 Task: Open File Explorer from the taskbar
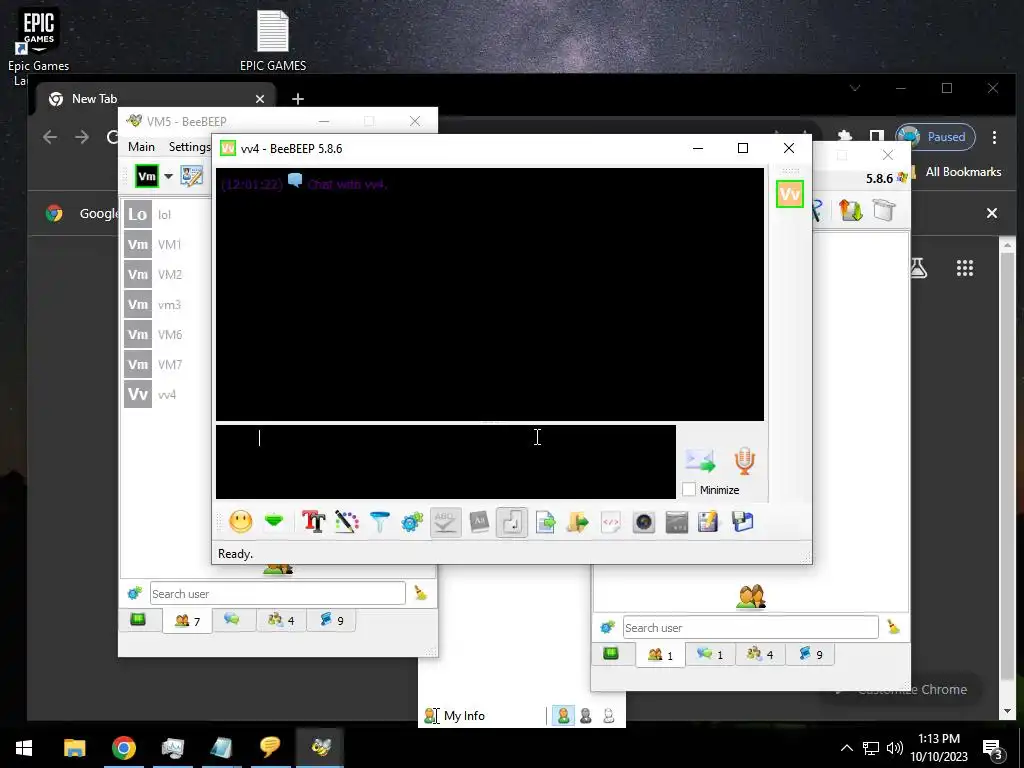[74, 747]
